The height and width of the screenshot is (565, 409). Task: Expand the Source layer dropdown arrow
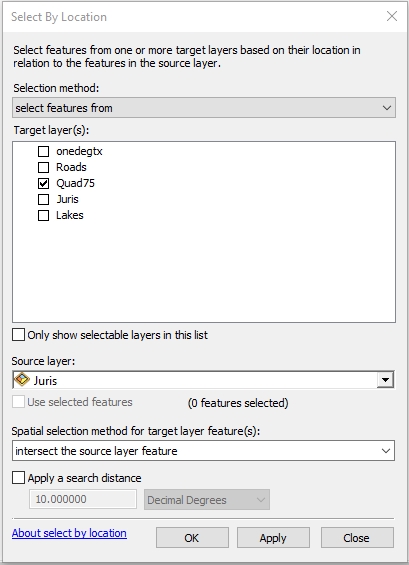[385, 380]
